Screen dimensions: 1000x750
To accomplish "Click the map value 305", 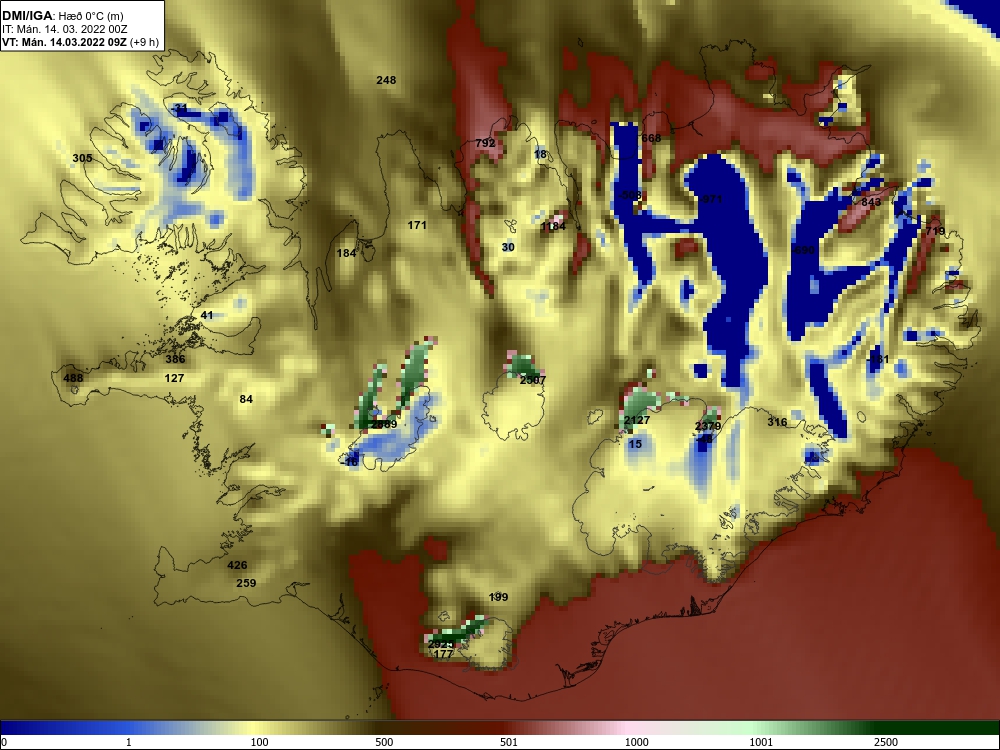I will click(82, 158).
